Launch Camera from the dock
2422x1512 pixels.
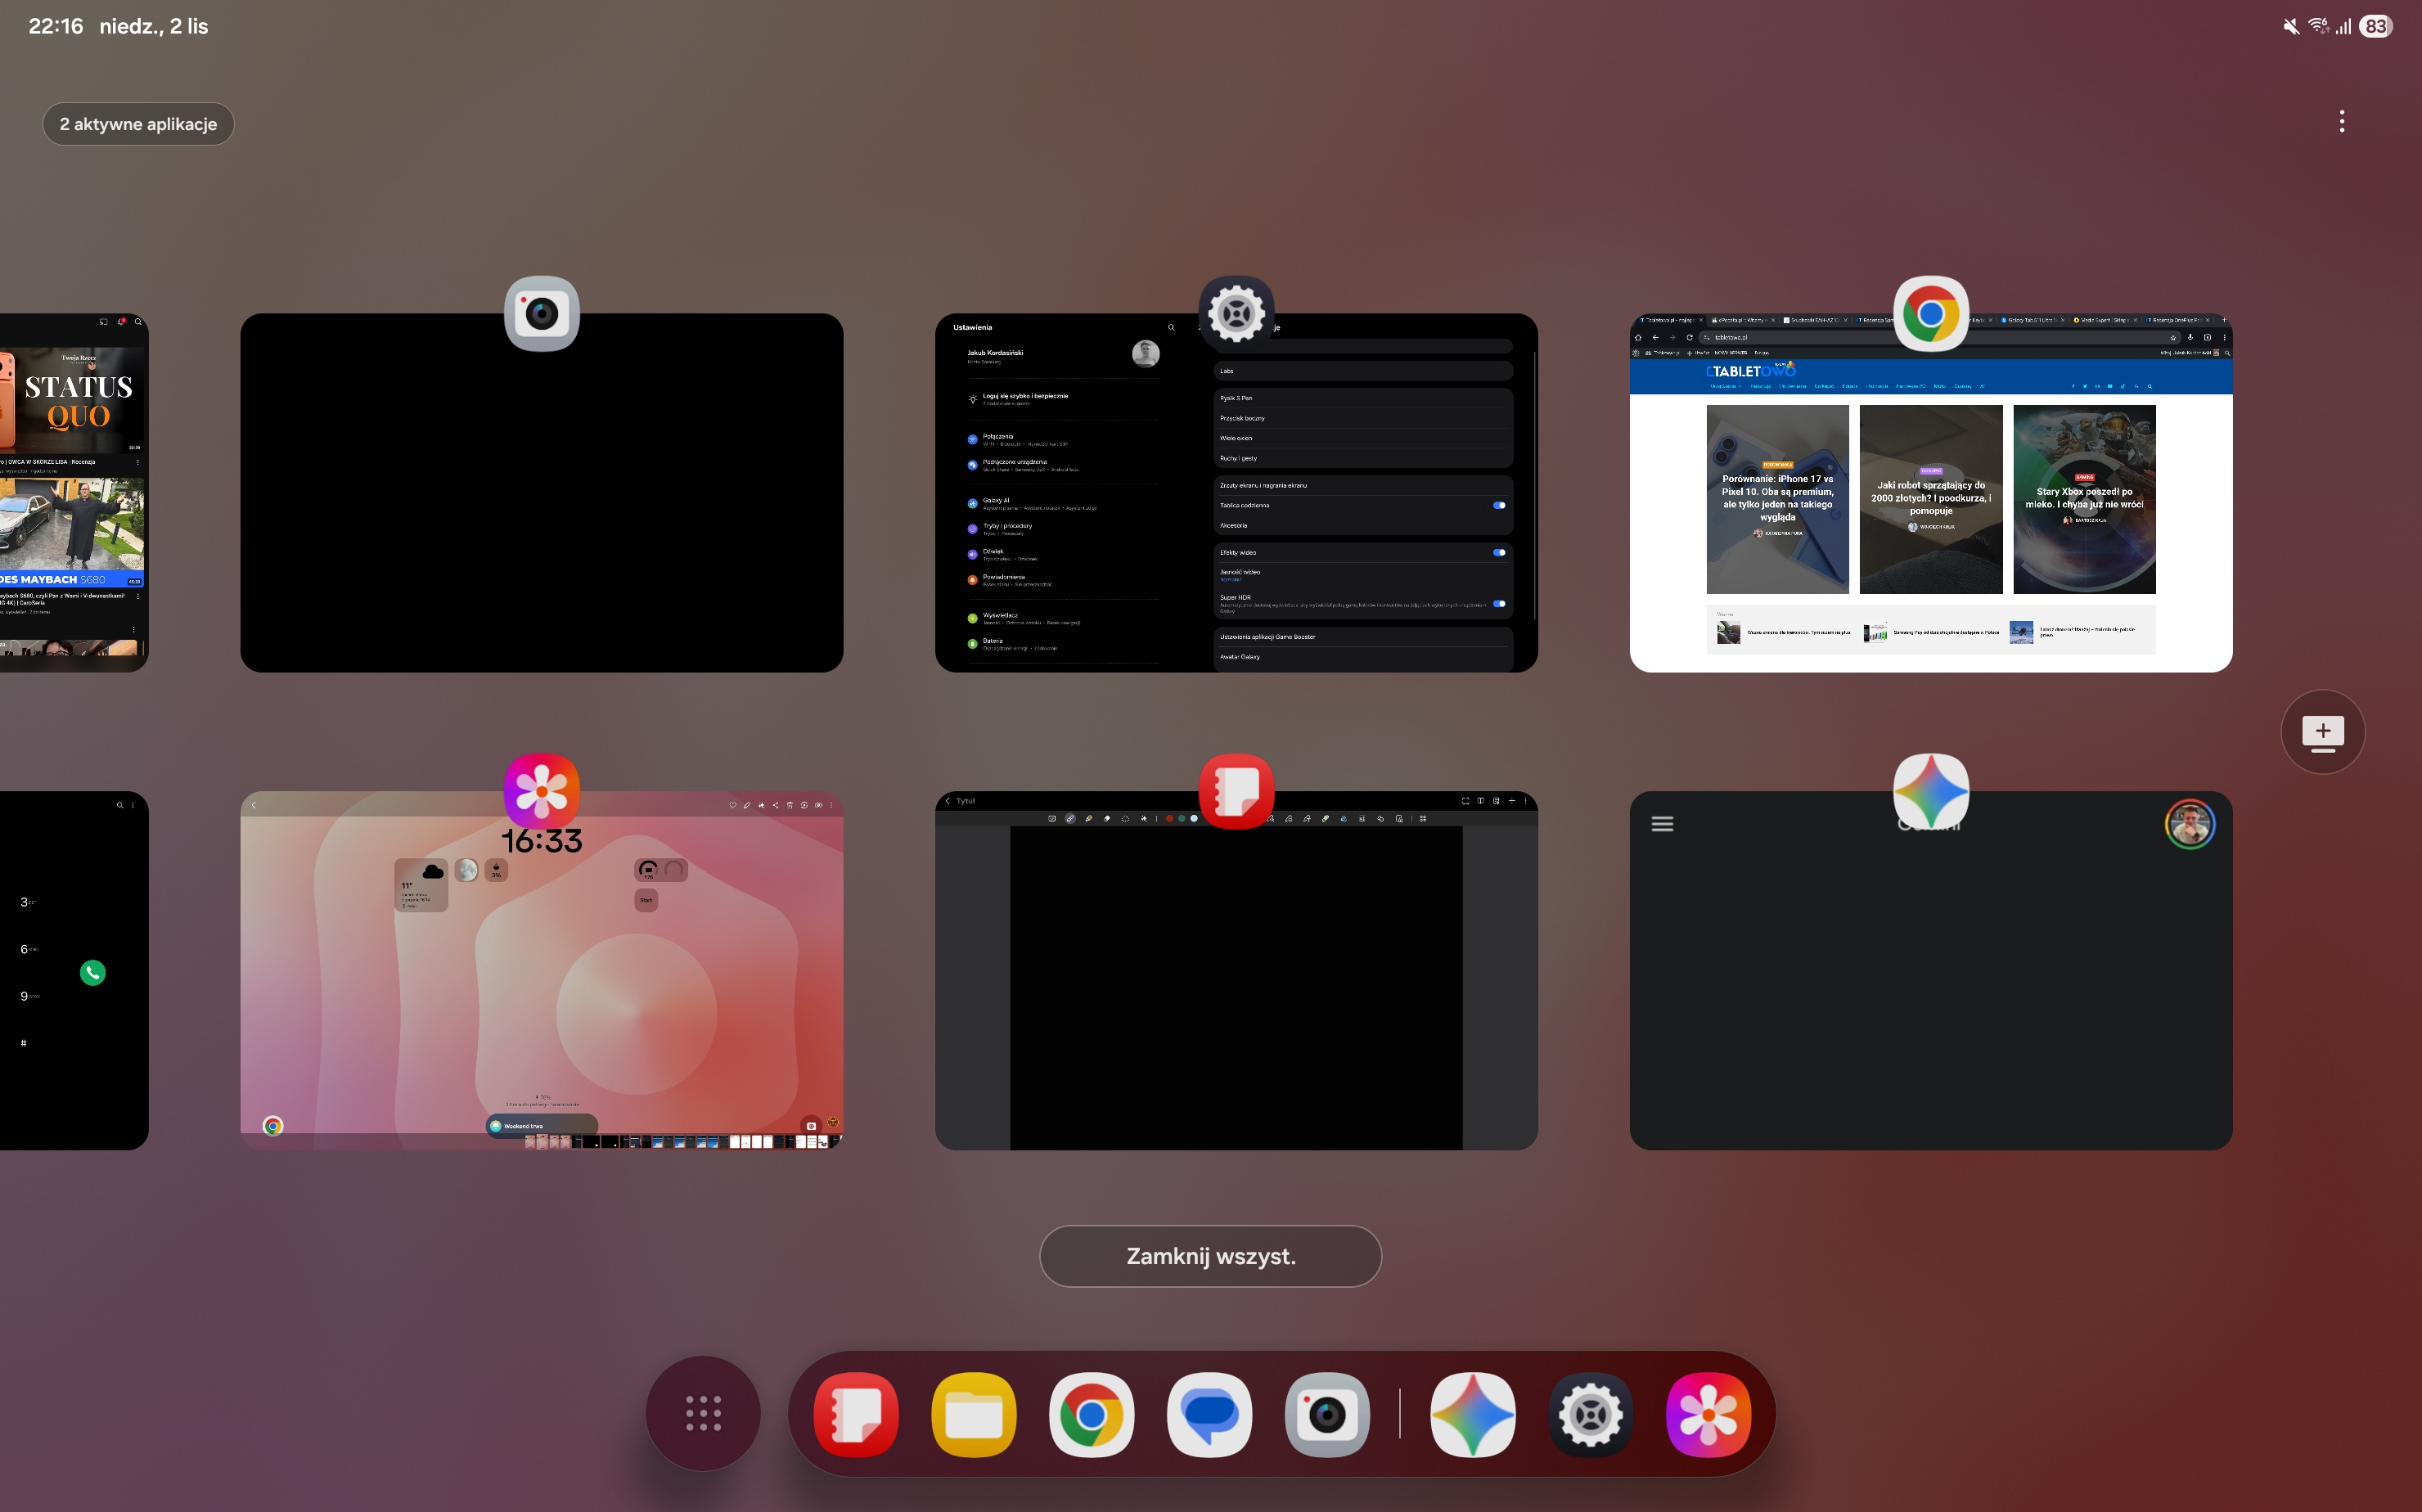click(1327, 1414)
